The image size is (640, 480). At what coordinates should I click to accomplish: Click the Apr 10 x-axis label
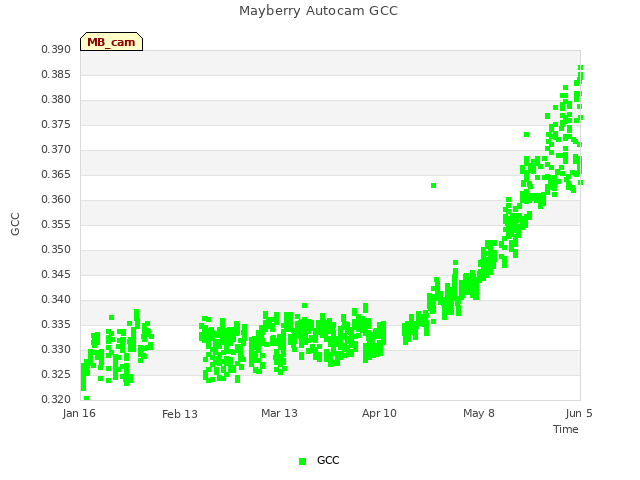coord(379,413)
